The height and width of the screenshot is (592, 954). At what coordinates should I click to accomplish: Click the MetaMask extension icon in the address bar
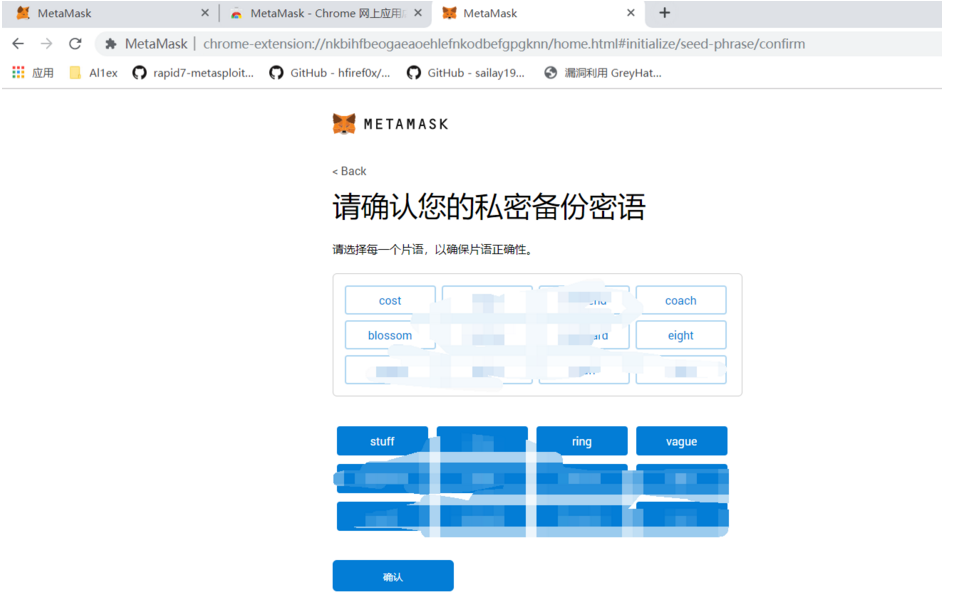(110, 43)
